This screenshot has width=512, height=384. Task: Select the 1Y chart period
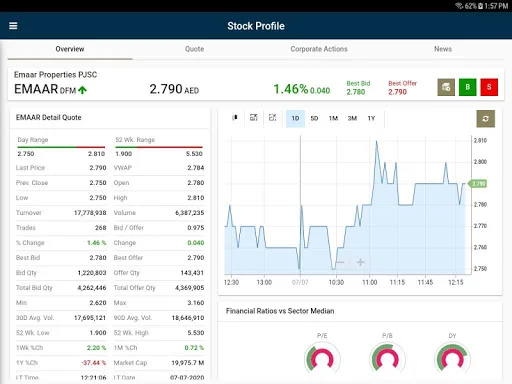[371, 118]
